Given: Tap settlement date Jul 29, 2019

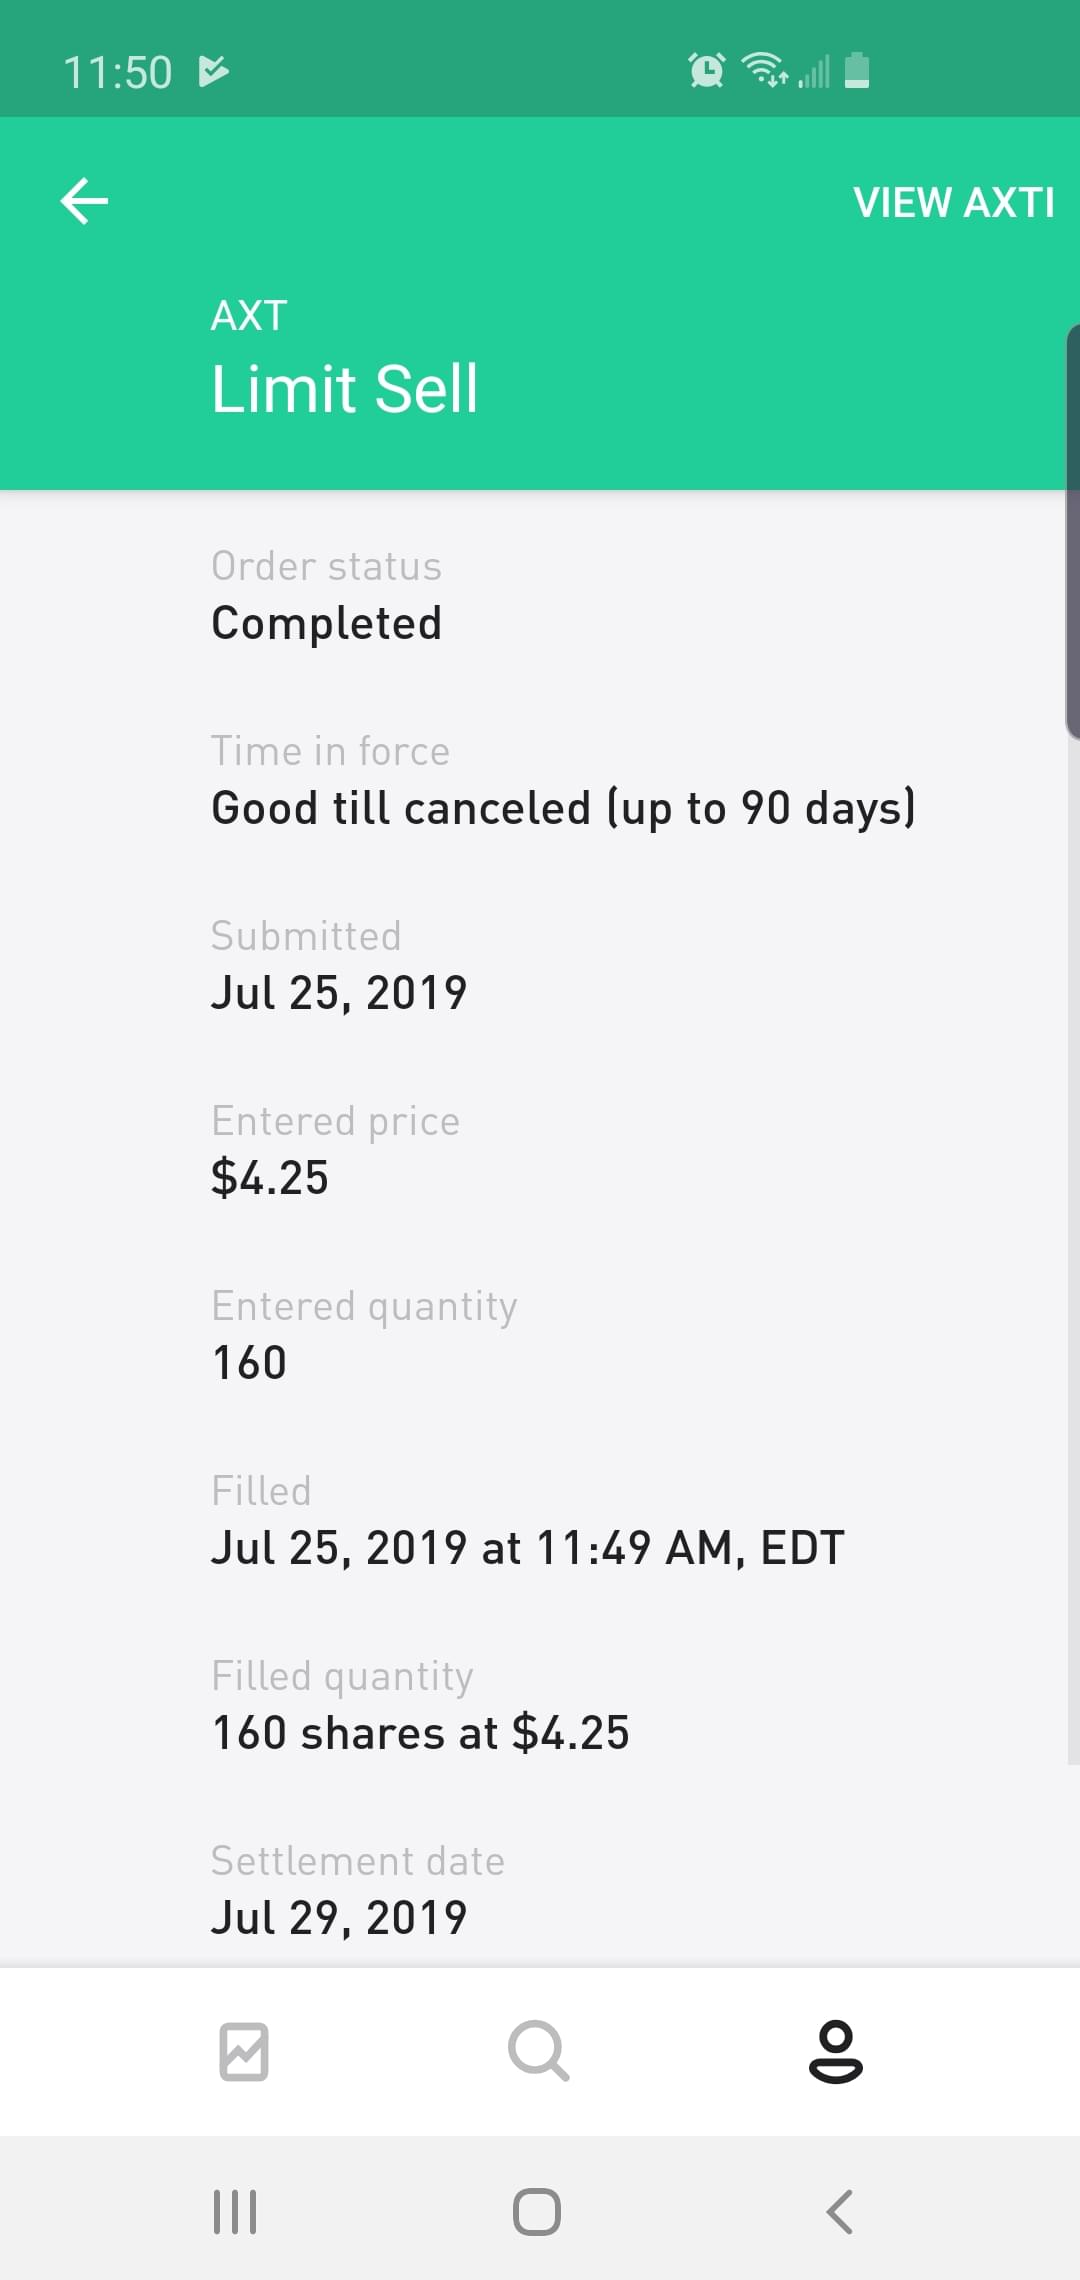Looking at the screenshot, I should click(339, 1918).
